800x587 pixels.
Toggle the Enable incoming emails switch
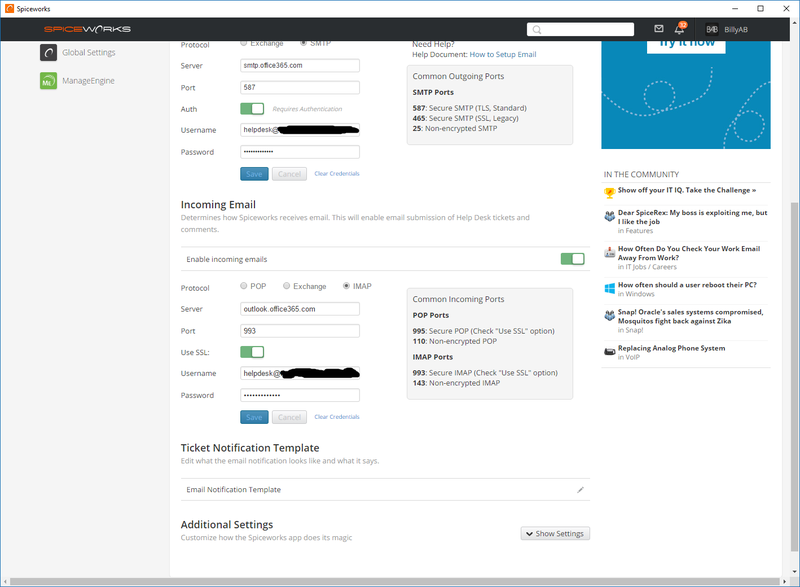click(x=574, y=257)
